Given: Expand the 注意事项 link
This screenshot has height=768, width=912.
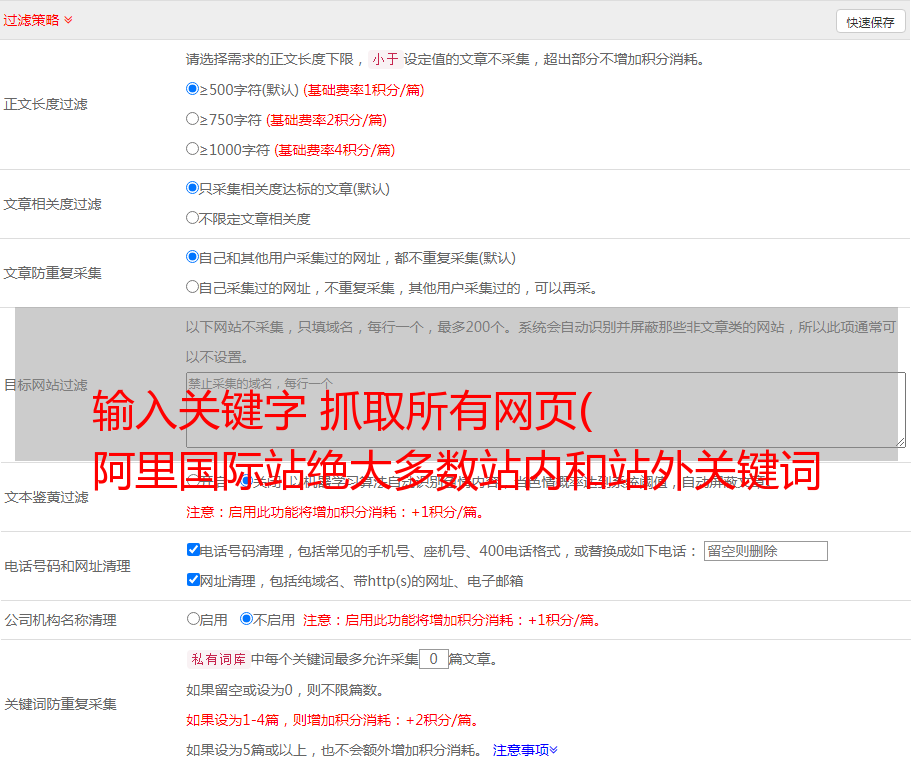Looking at the screenshot, I should tap(524, 749).
